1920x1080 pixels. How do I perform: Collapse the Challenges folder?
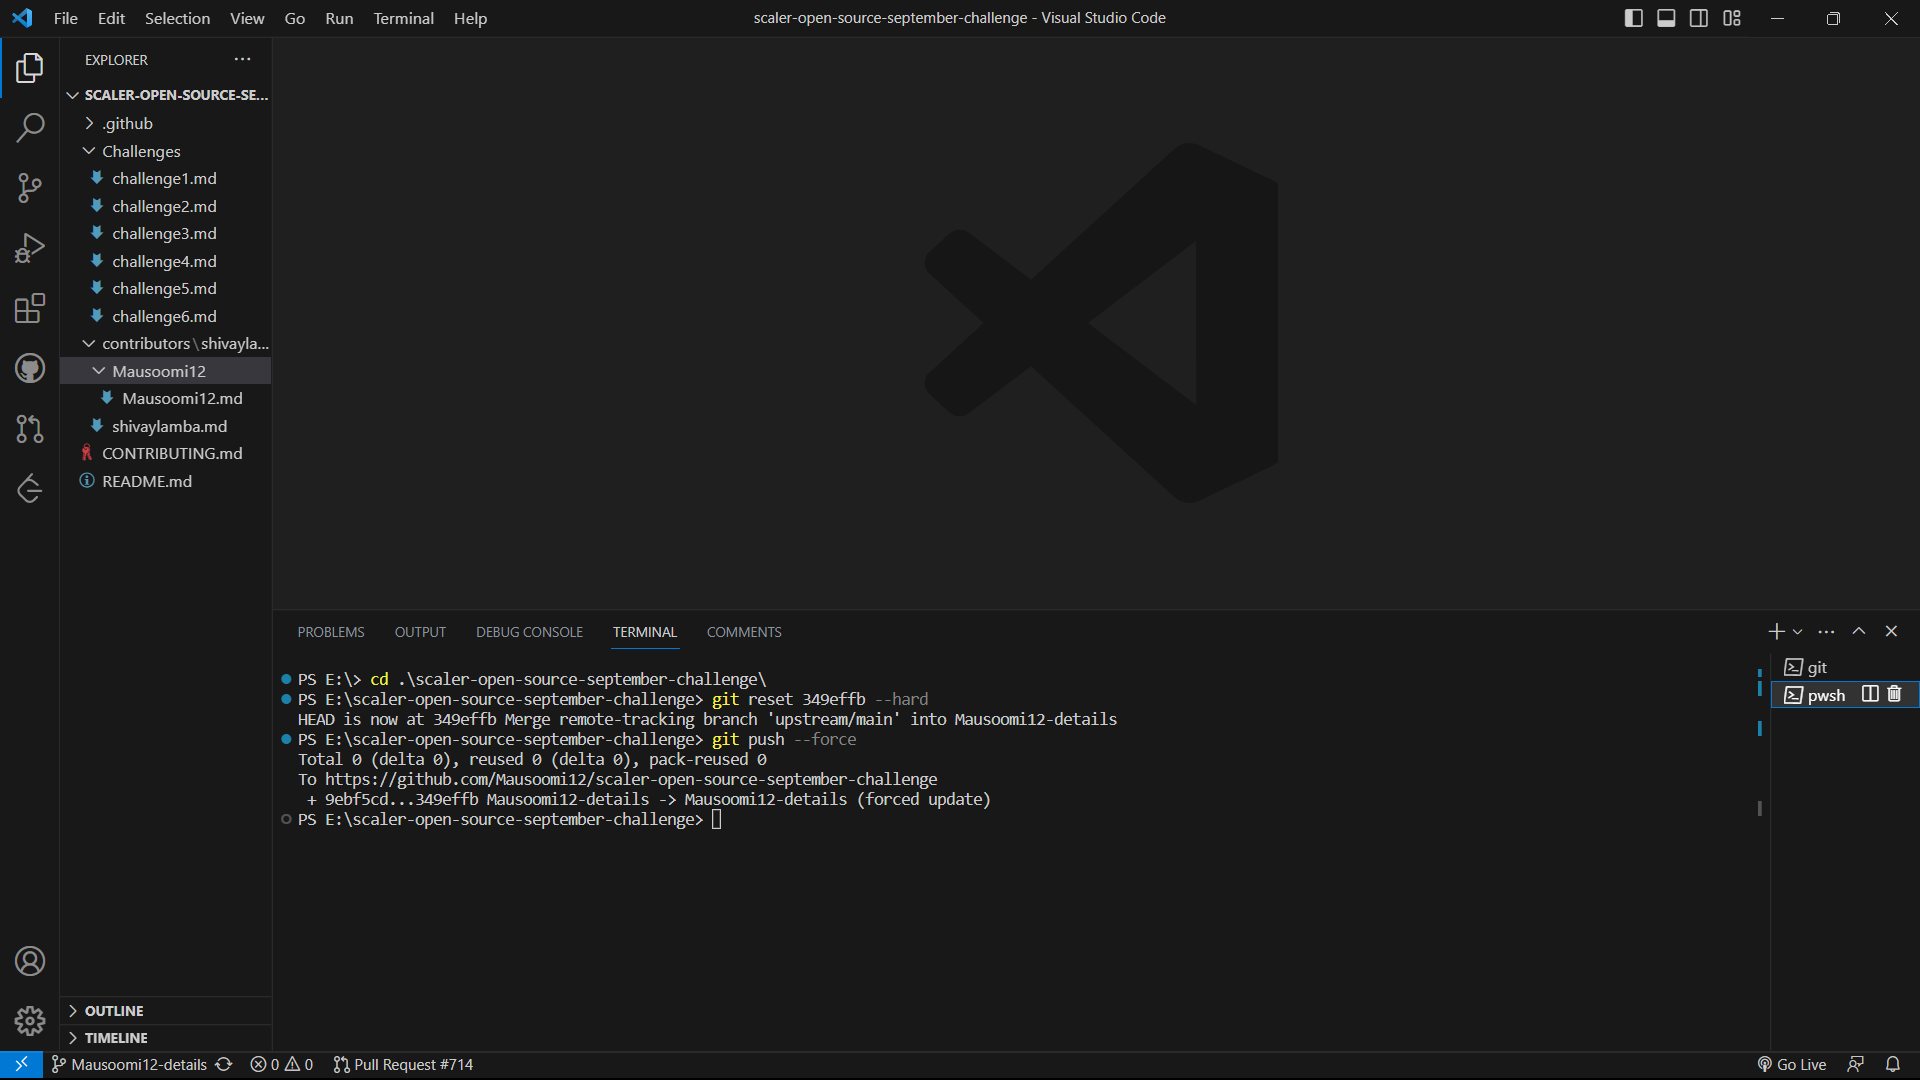coord(90,151)
